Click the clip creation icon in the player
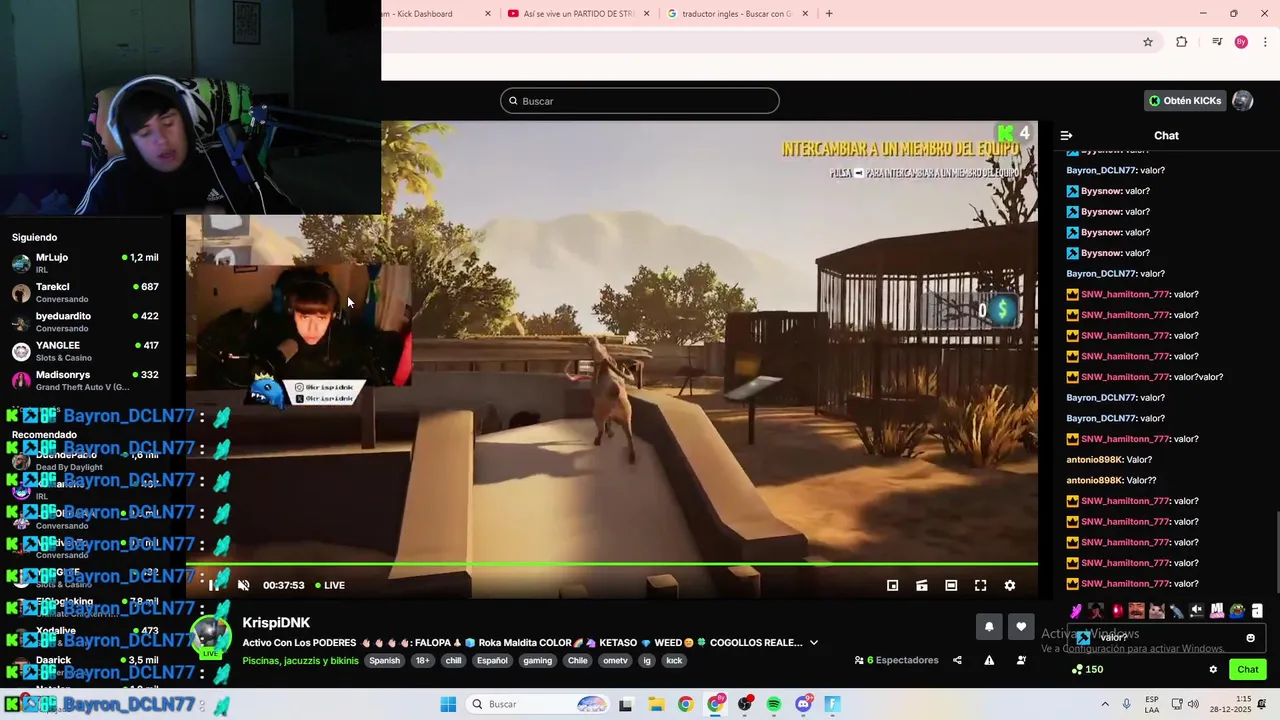 pos(922,585)
